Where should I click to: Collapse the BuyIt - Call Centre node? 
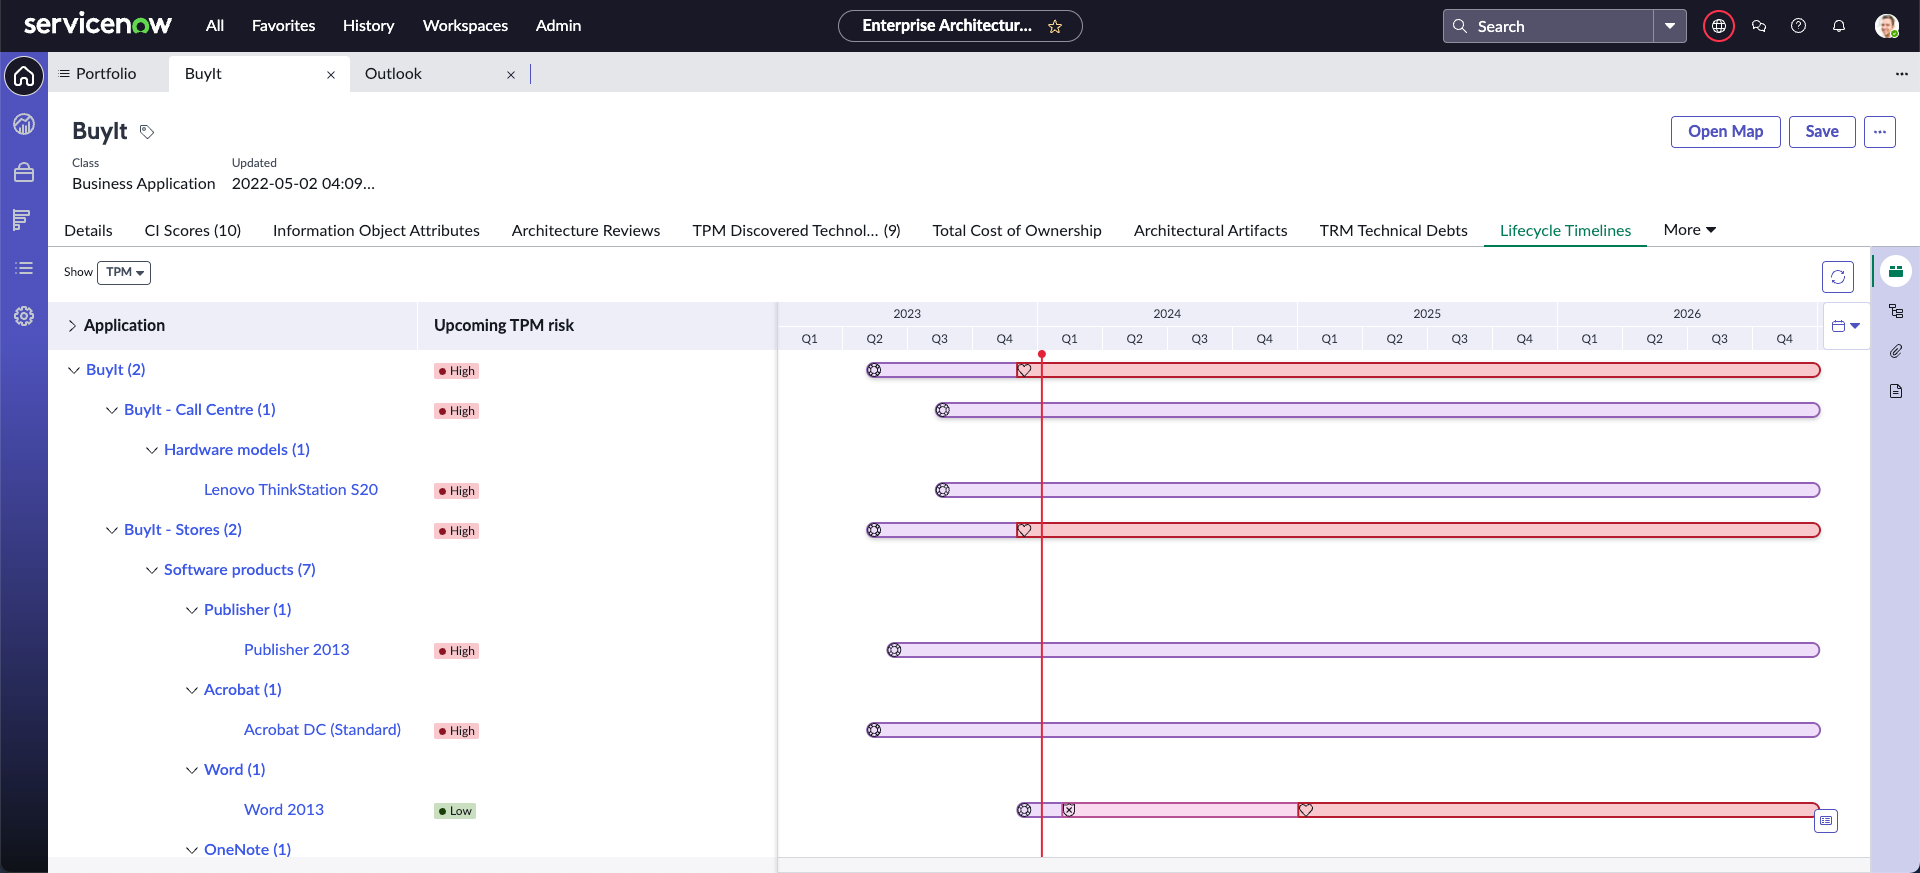coord(112,410)
